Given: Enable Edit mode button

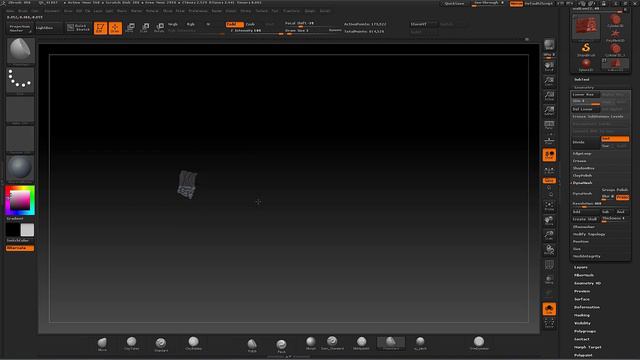Looking at the screenshot, I should [x=100, y=28].
